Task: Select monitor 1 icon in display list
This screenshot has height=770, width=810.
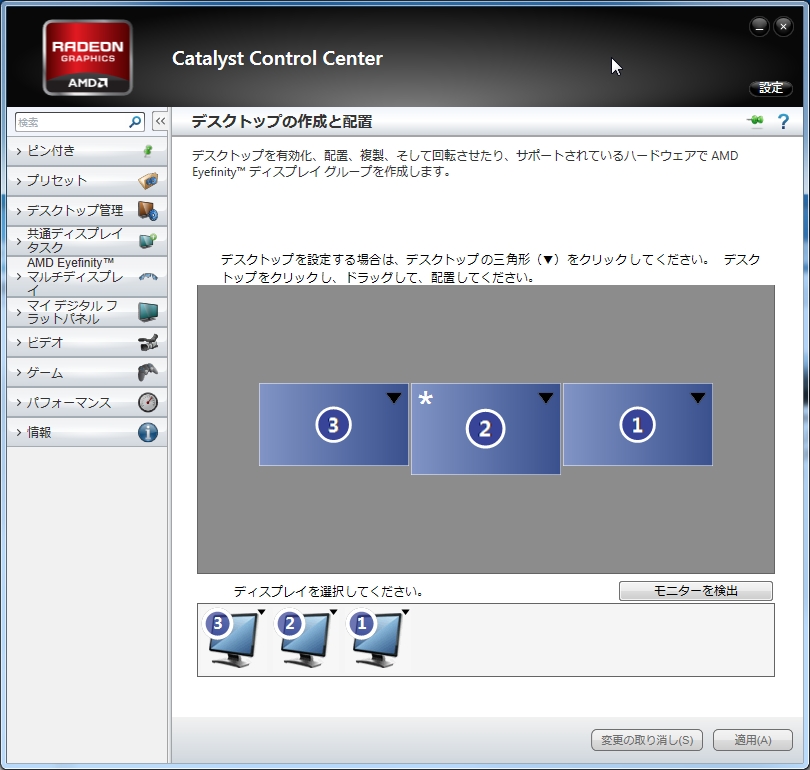Action: pyautogui.click(x=376, y=639)
